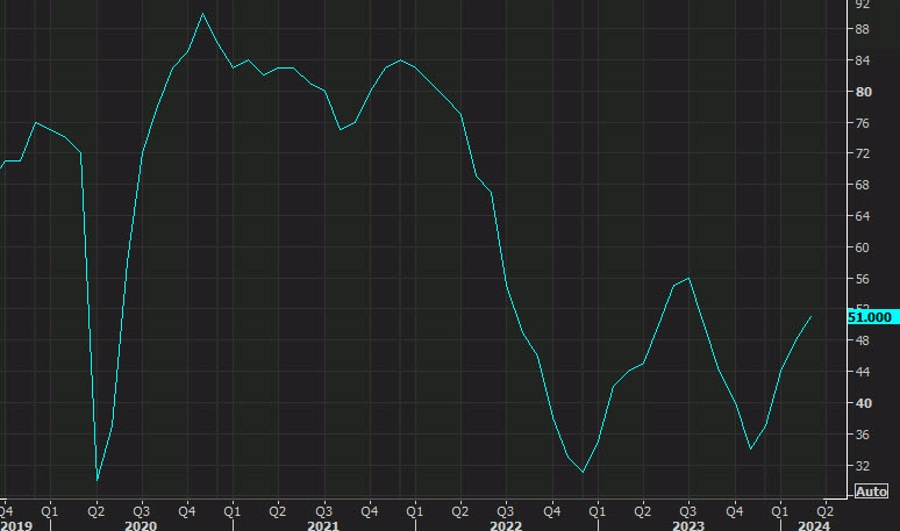The width and height of the screenshot is (900, 531).
Task: Click the 68 price axis label
Action: click(x=862, y=185)
